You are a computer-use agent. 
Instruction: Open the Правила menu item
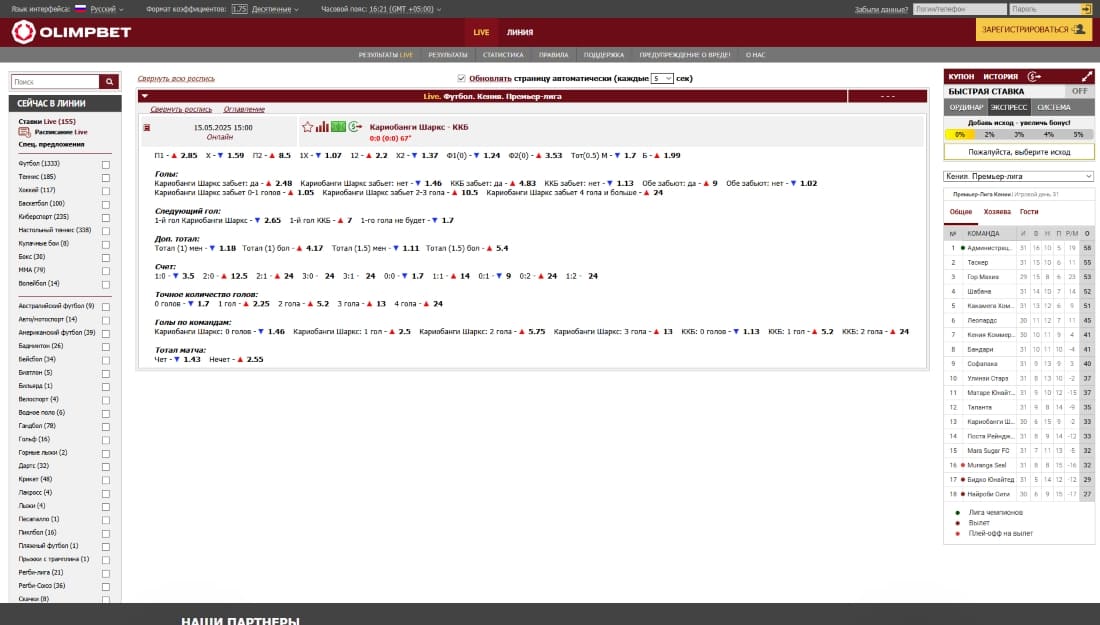coord(554,55)
